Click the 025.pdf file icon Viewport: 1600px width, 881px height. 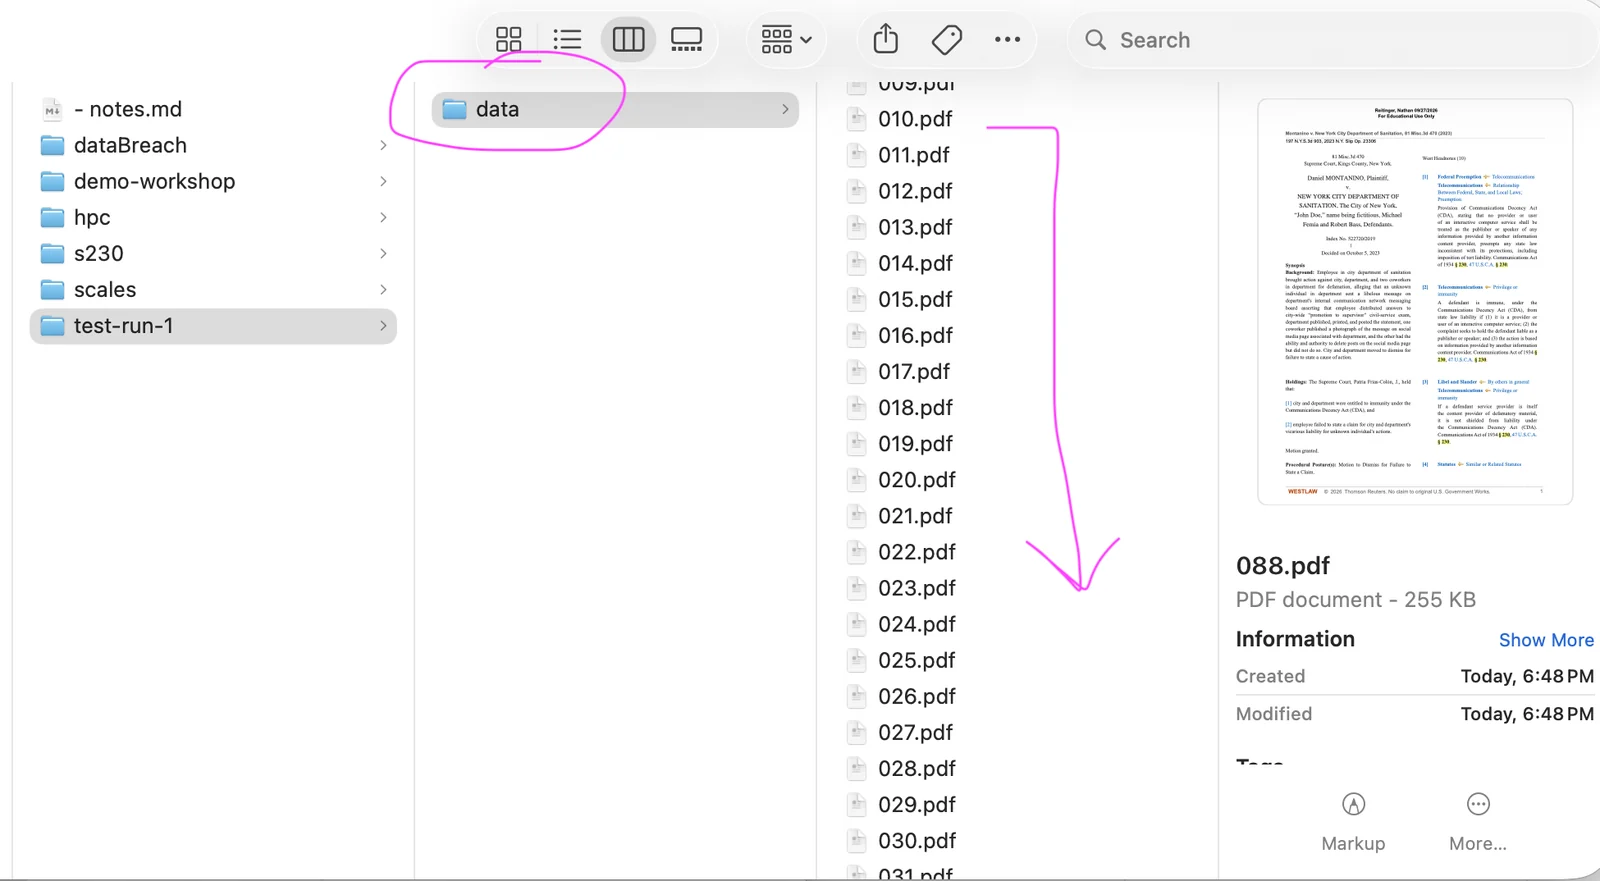coord(857,660)
